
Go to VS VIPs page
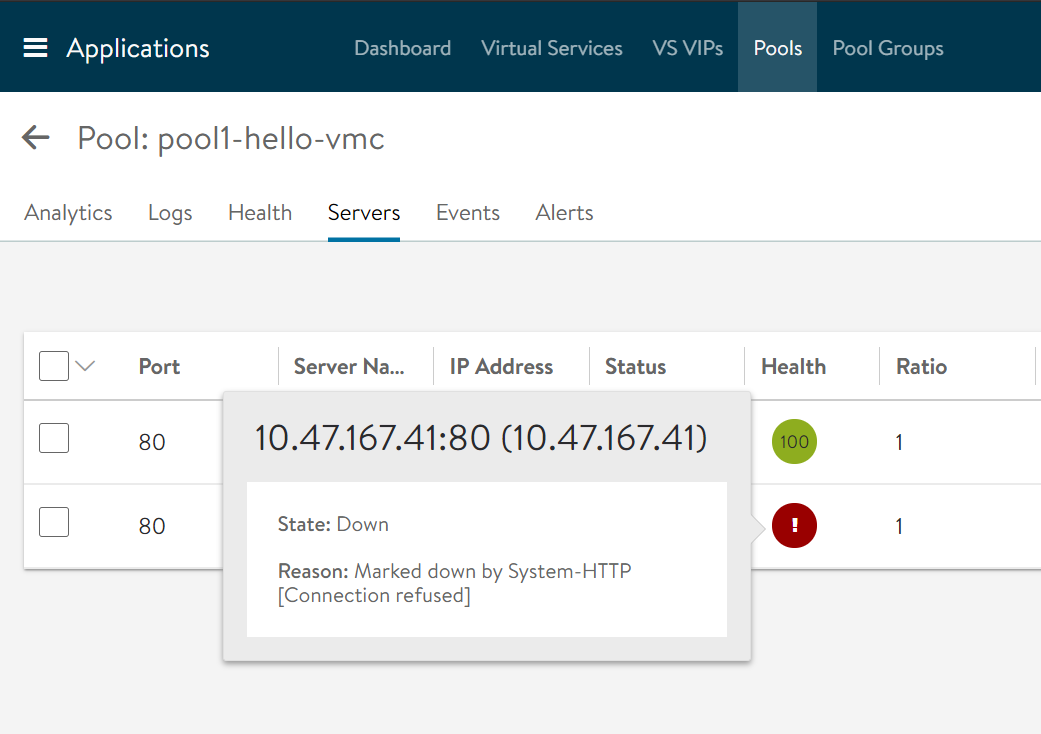(x=687, y=48)
